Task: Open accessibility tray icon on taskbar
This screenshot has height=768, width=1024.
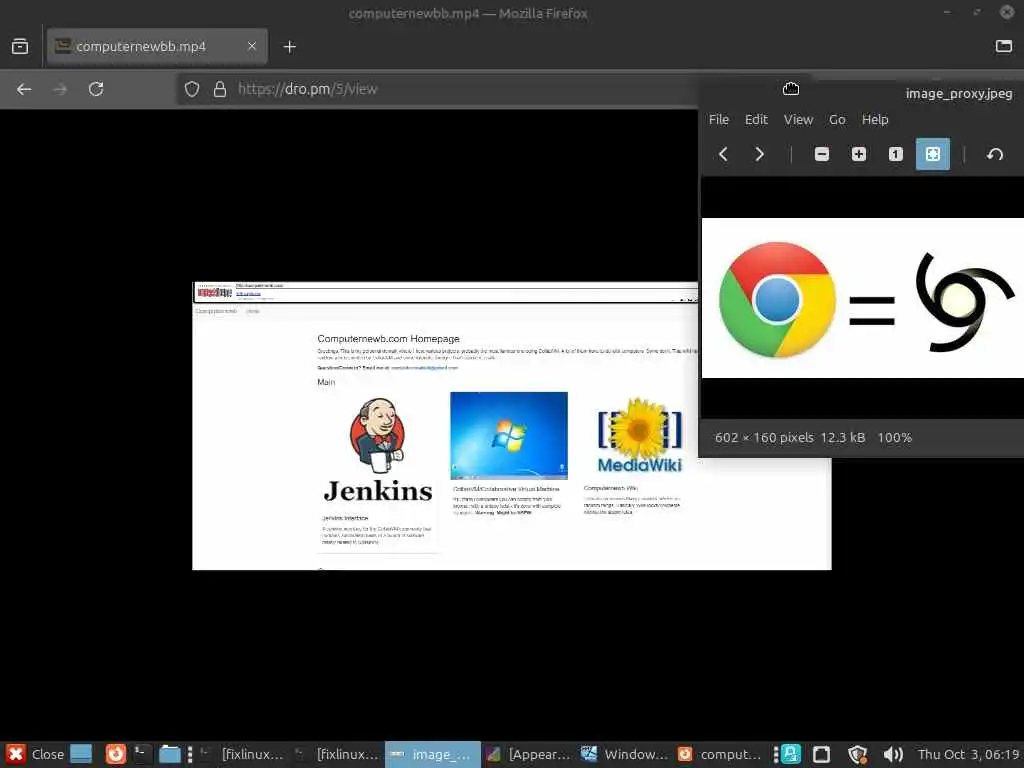Action: pyautogui.click(x=791, y=754)
